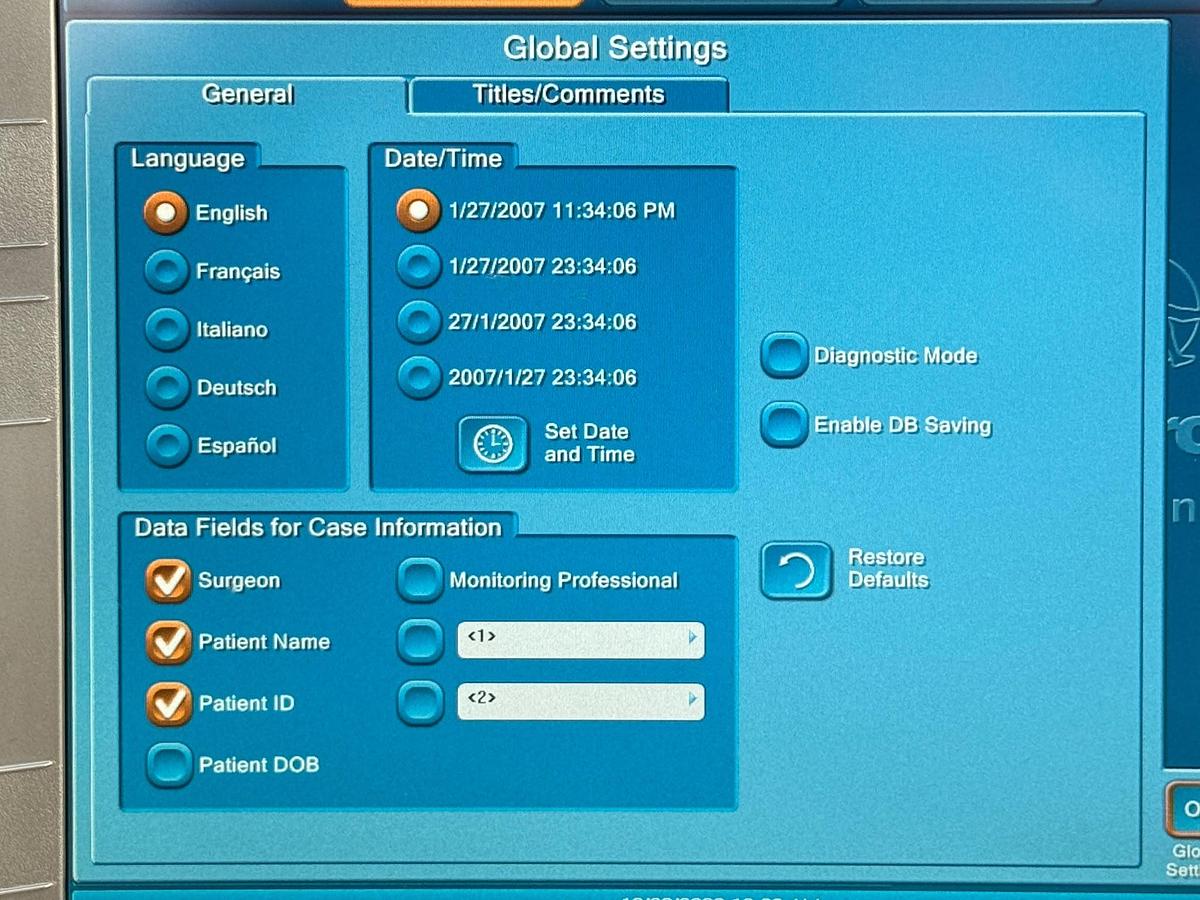Screen dimensions: 1200x900
Task: Click the Restore Defaults label
Action: tap(888, 568)
